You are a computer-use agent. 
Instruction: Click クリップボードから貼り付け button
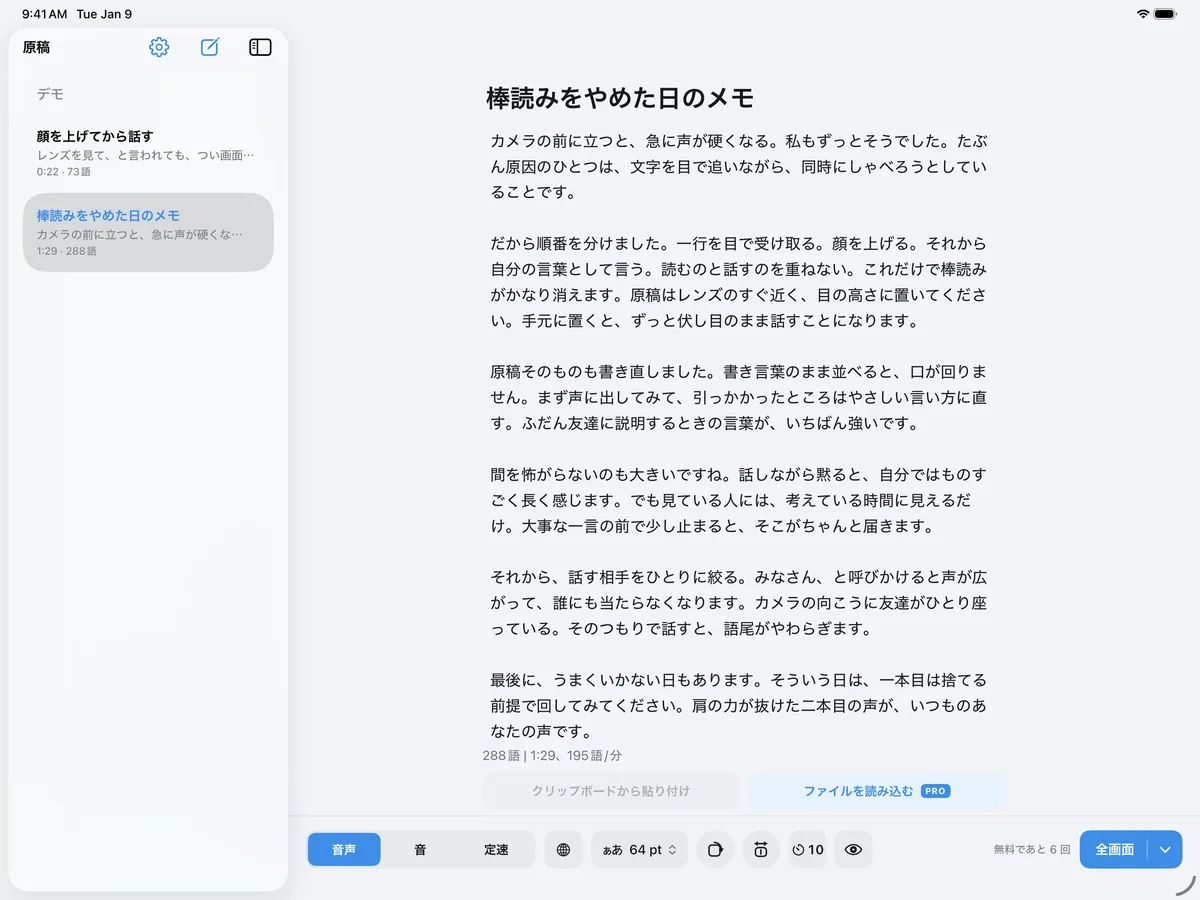[x=611, y=791]
